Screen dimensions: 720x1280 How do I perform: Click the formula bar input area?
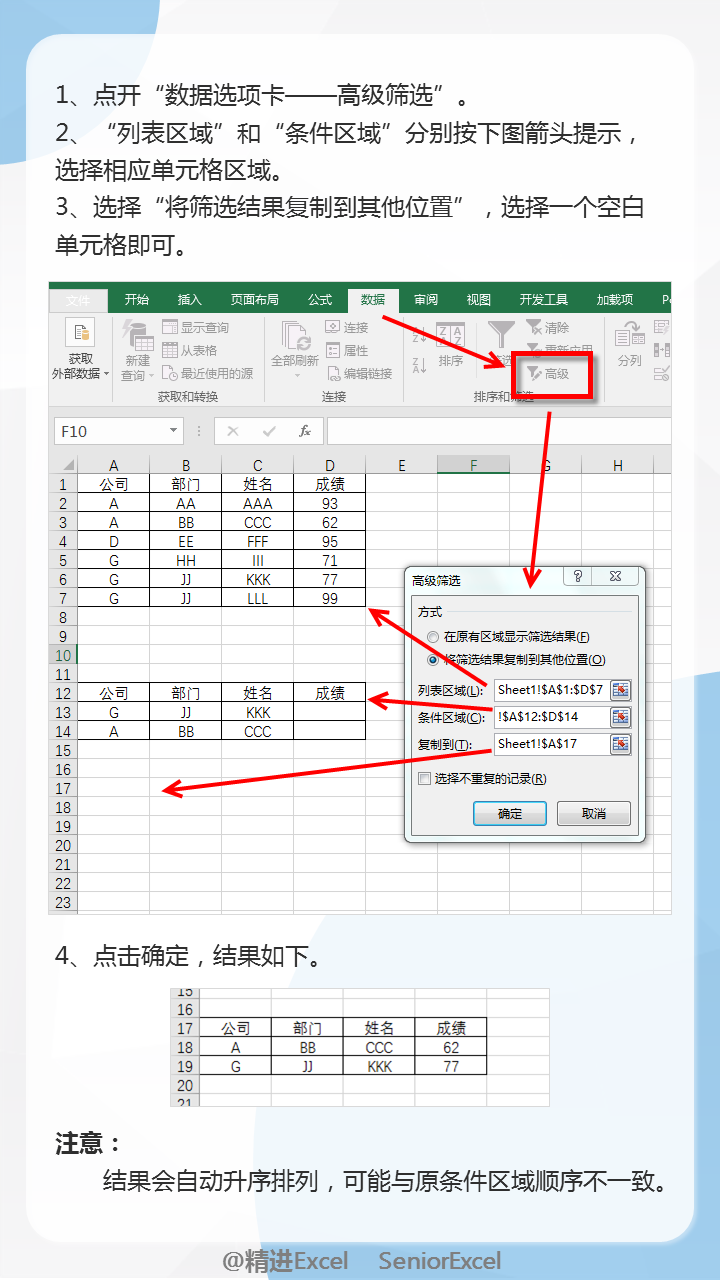coord(499,431)
